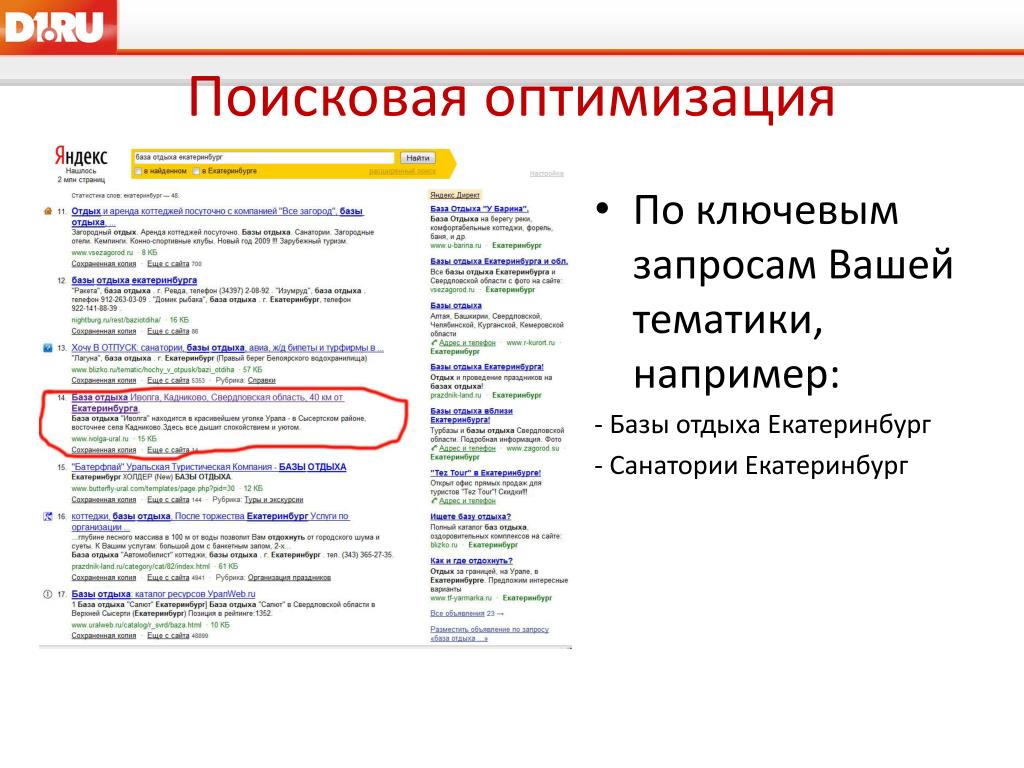
Task: Click the text "- Санатории Екатеринбург"
Action: click(751, 466)
